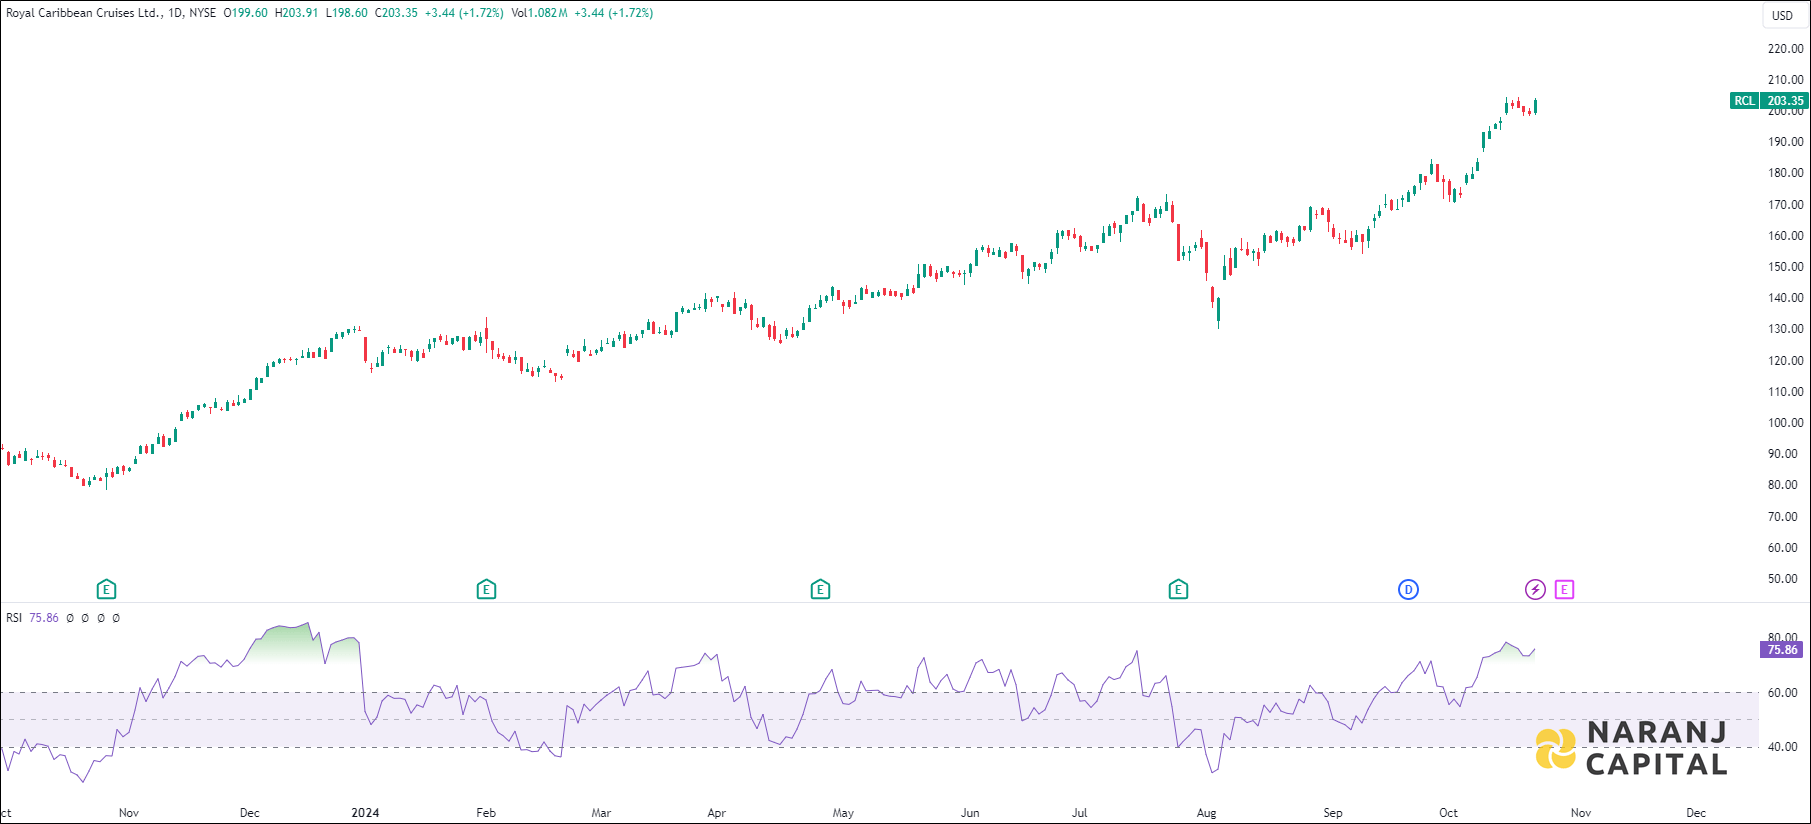Image resolution: width=1811 pixels, height=824 pixels.
Task: Click the earnings marker near November 2023
Action: coord(106,590)
